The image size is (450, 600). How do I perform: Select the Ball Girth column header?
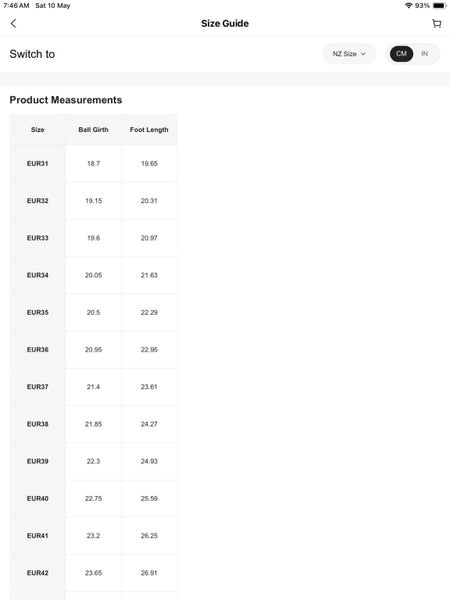(93, 130)
